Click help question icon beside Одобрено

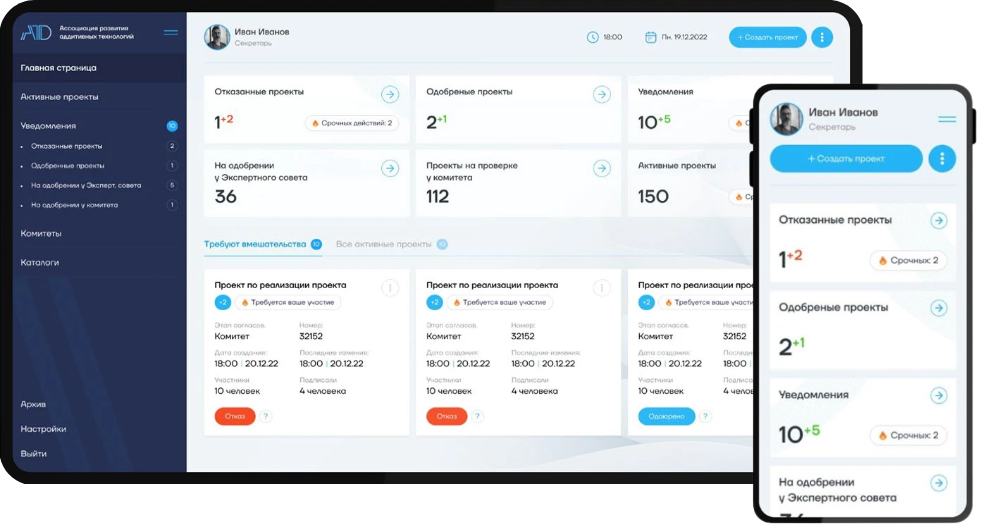point(705,416)
